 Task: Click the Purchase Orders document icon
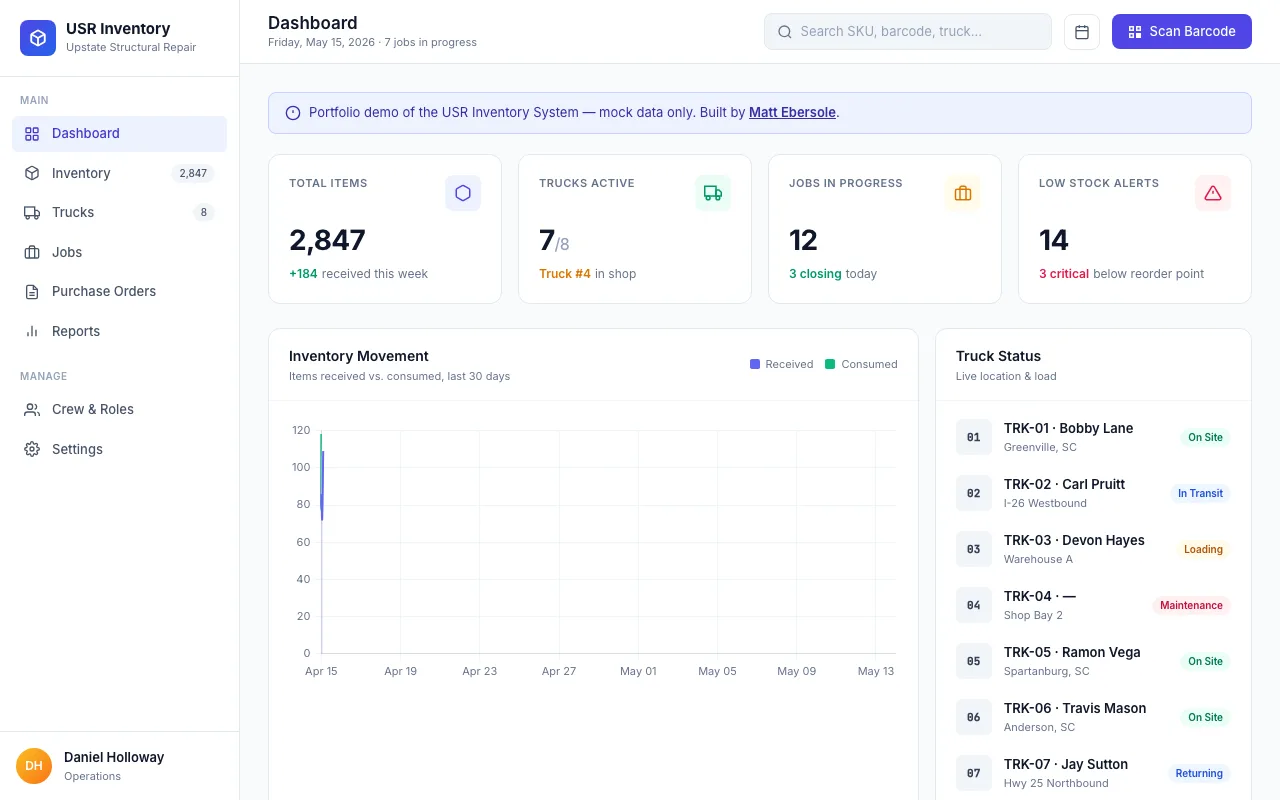point(32,292)
